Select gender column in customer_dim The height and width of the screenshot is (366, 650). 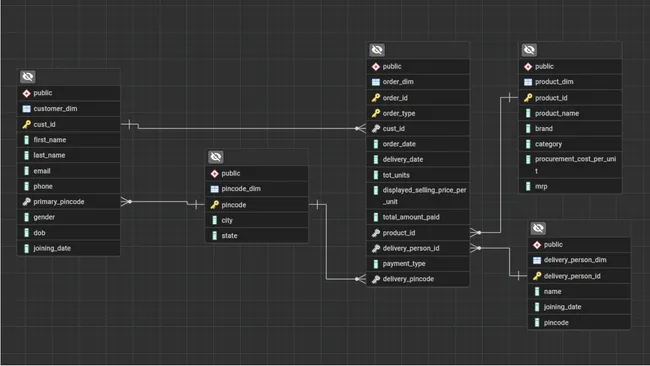69,217
